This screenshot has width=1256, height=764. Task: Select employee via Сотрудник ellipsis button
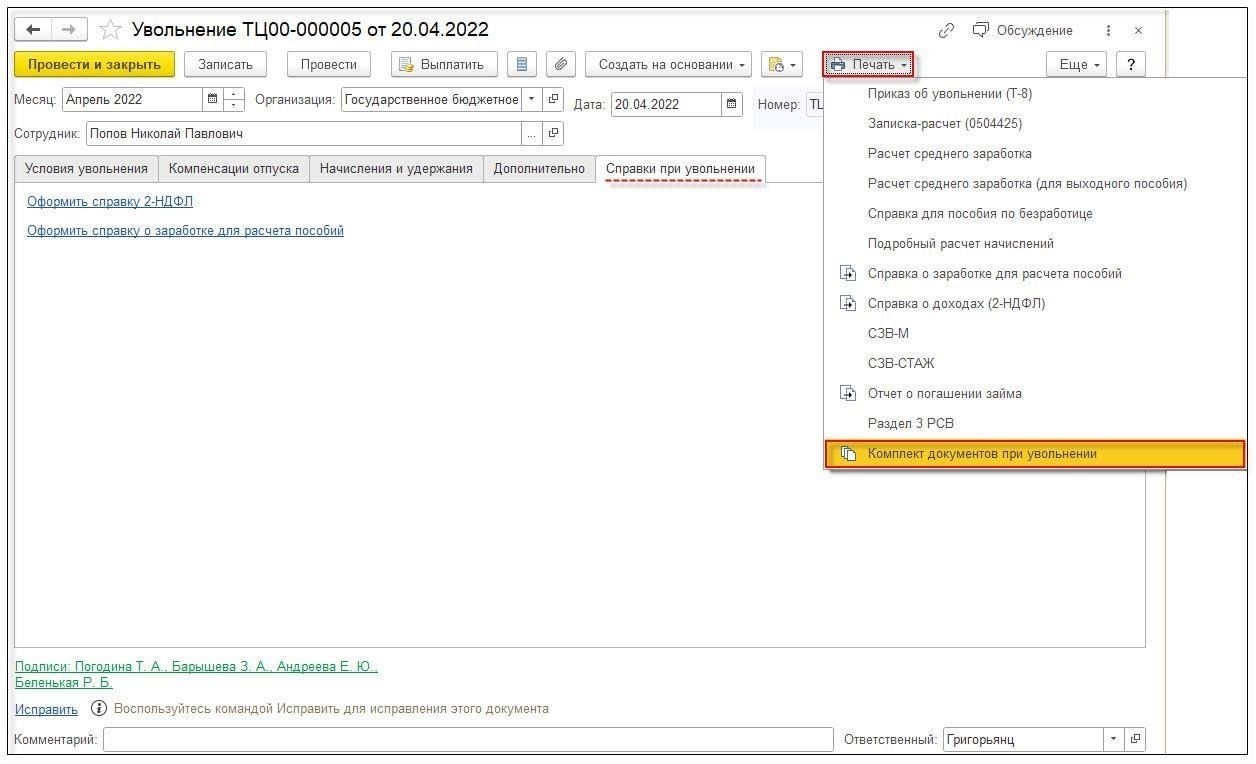tap(532, 133)
